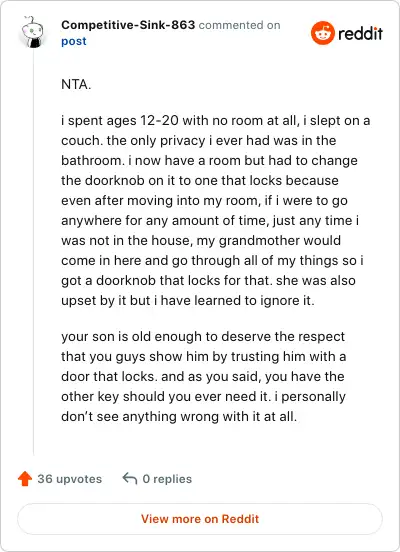Click the line starting "your son is old enough"

click(x=203, y=337)
